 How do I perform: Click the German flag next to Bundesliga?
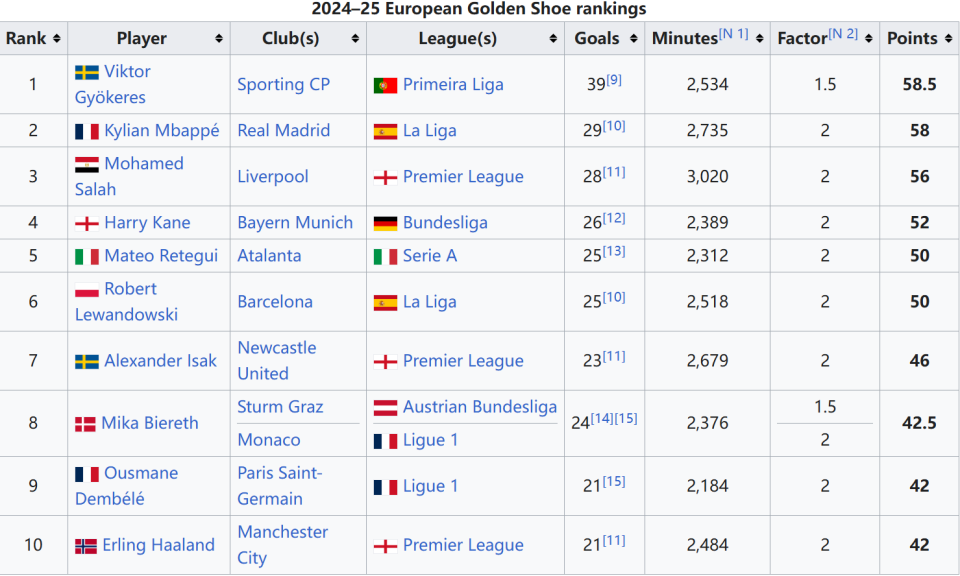pyautogui.click(x=385, y=224)
